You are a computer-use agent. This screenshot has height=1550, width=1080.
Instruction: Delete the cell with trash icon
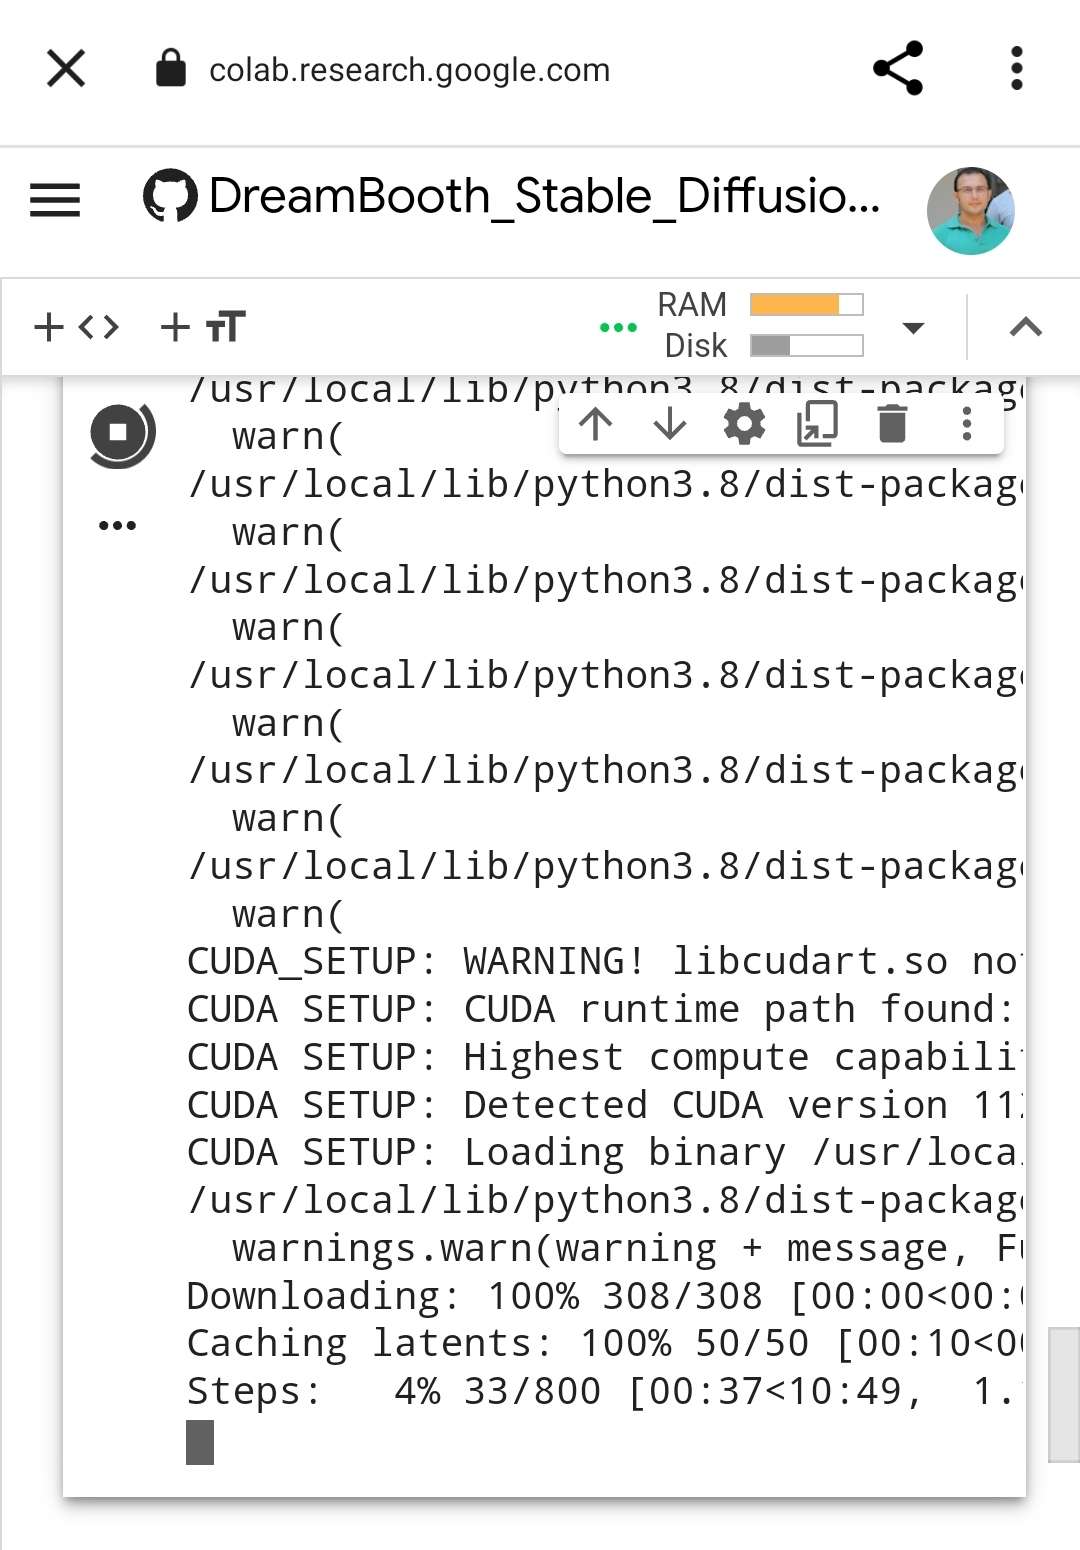892,424
